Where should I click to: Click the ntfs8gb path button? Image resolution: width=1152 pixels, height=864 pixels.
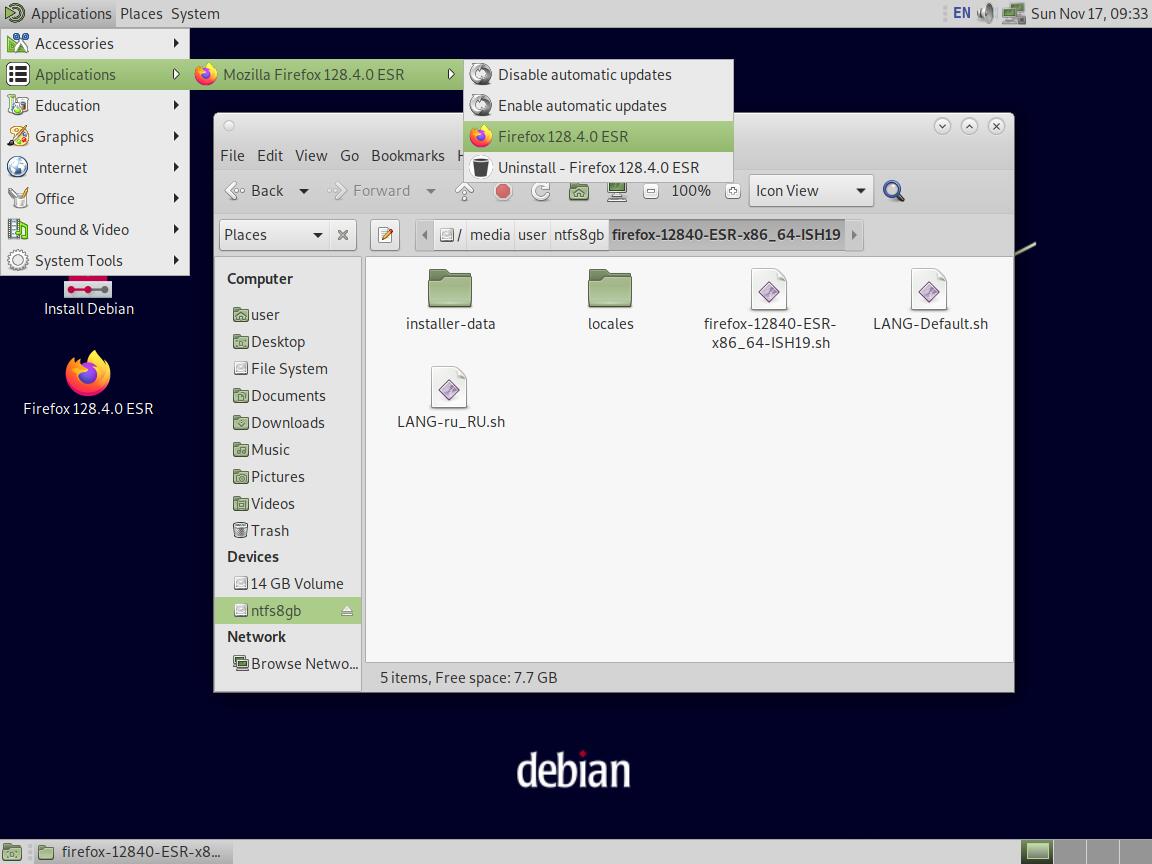coord(579,235)
